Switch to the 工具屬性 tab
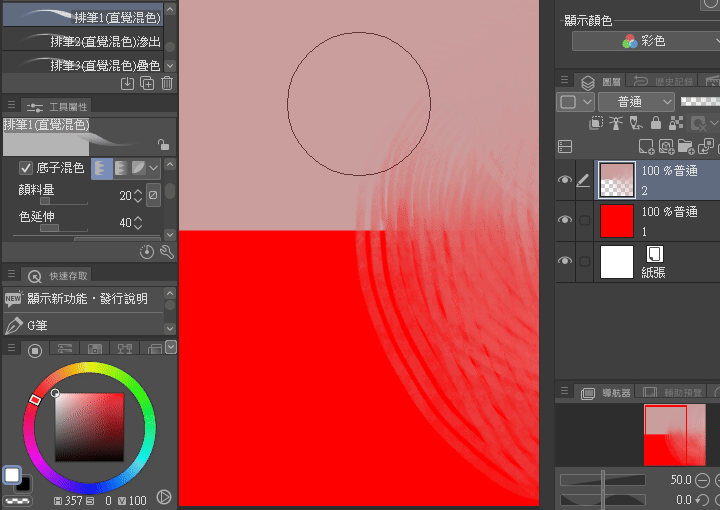Viewport: 720px width, 510px height. point(56,107)
